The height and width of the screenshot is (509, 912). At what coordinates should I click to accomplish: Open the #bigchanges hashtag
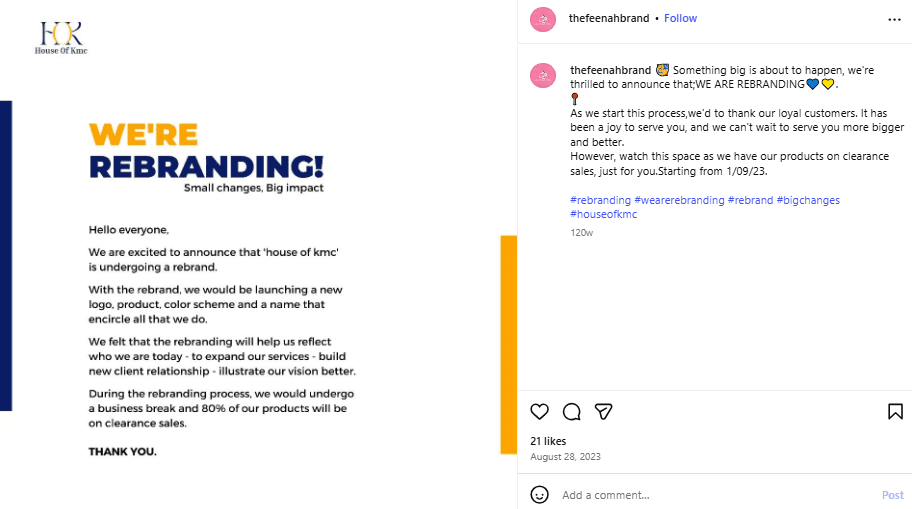click(x=810, y=200)
